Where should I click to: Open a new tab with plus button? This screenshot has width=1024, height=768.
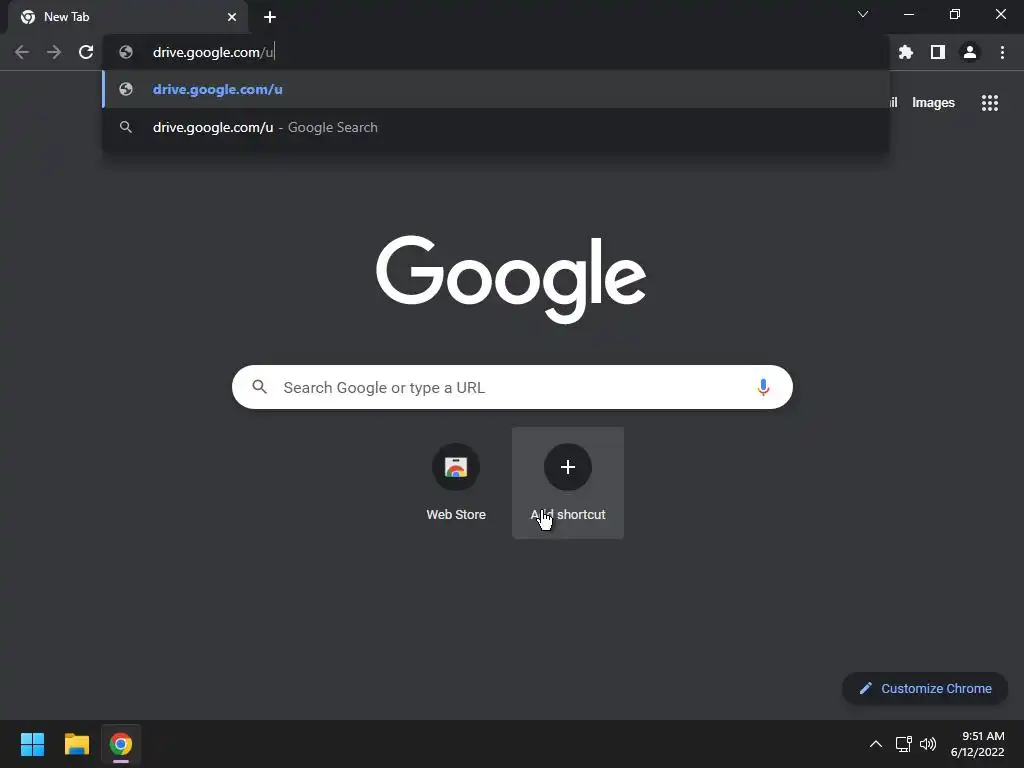pyautogui.click(x=270, y=17)
